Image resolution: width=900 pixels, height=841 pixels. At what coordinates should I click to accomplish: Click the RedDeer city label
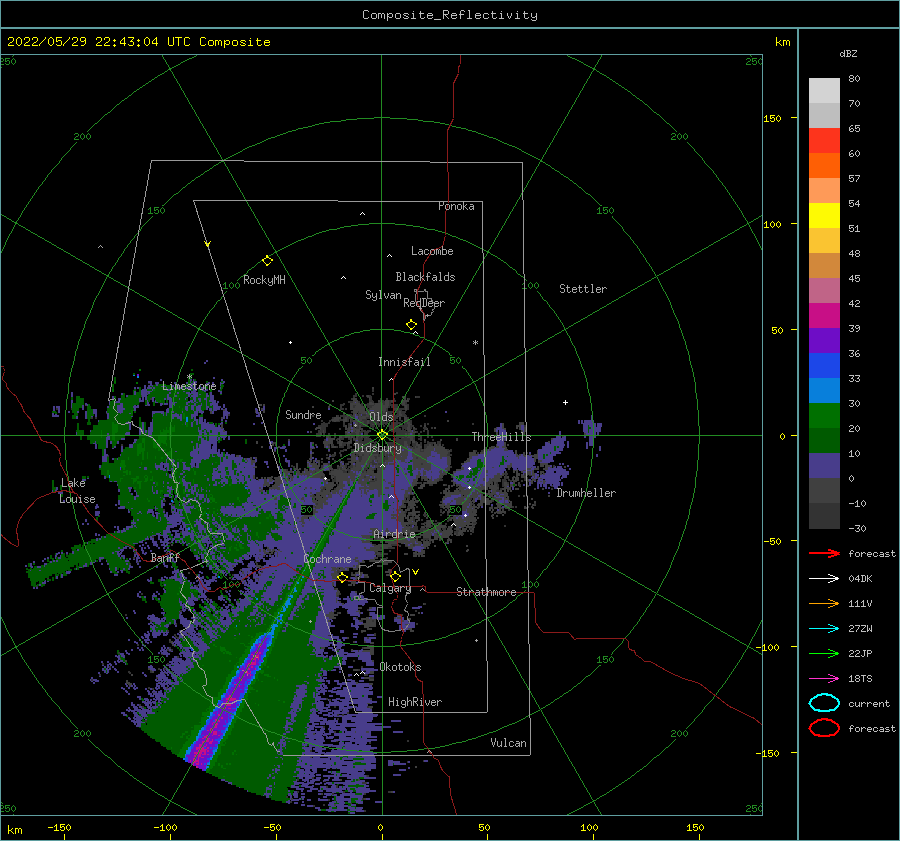(424, 303)
